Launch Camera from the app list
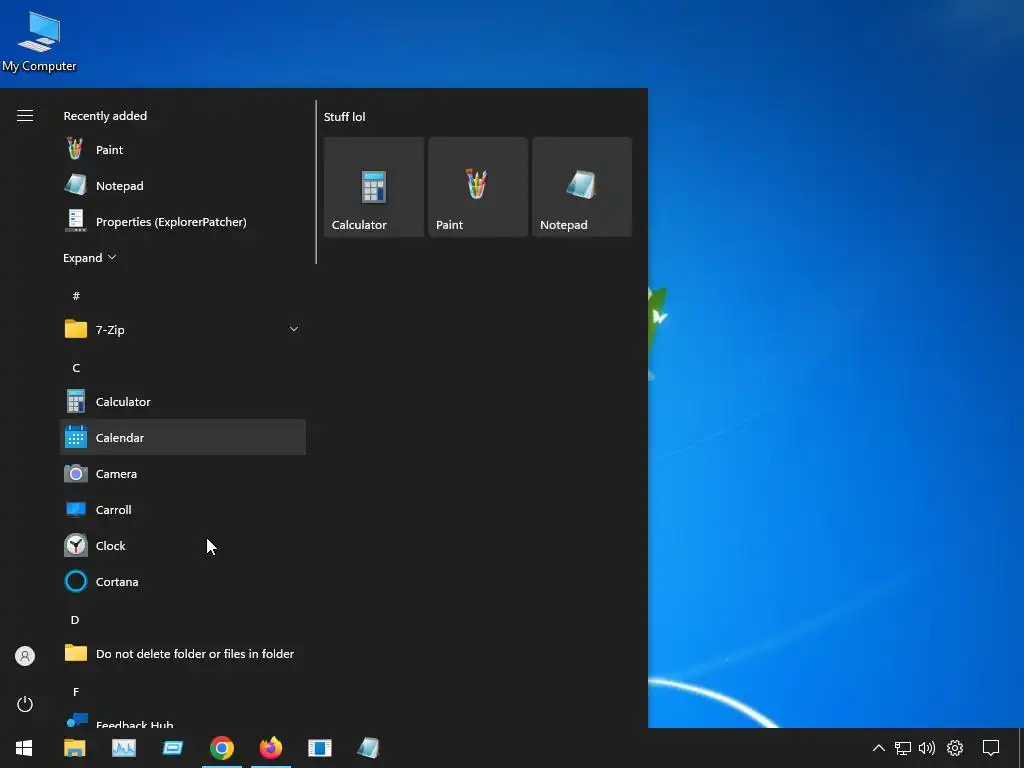 click(183, 473)
